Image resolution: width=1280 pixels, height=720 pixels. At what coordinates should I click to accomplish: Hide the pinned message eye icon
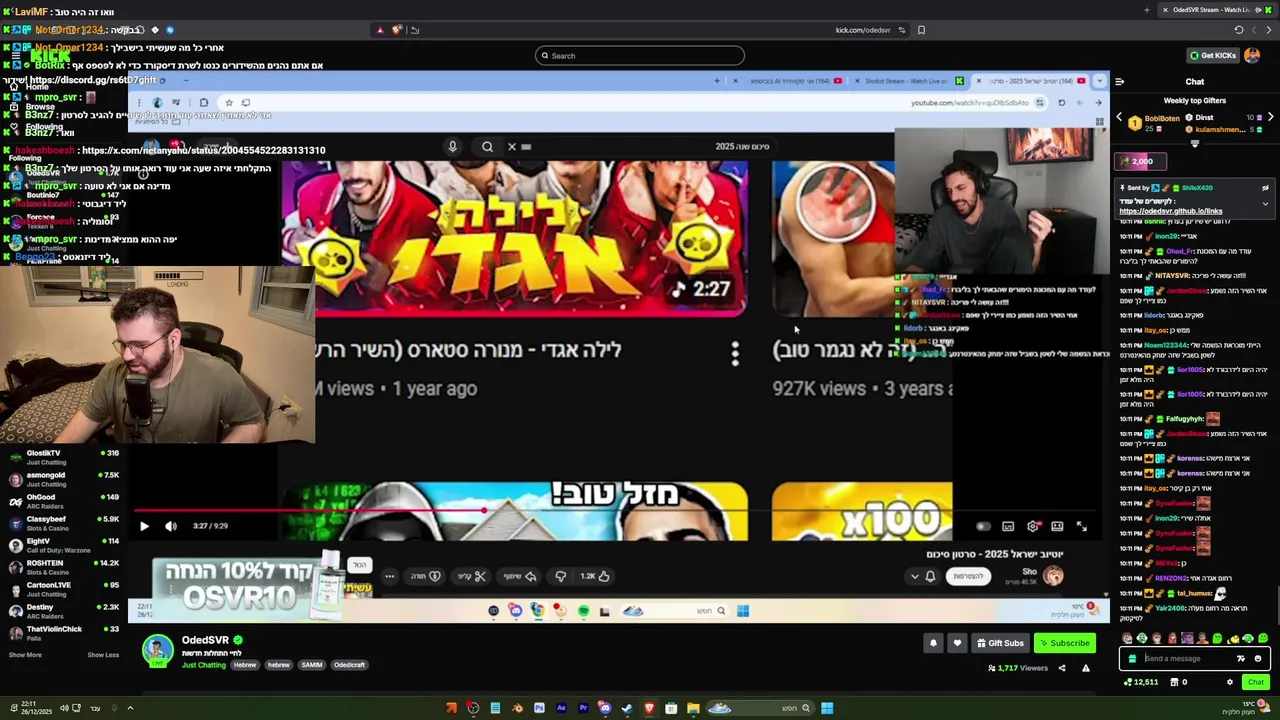pyautogui.click(x=1265, y=188)
